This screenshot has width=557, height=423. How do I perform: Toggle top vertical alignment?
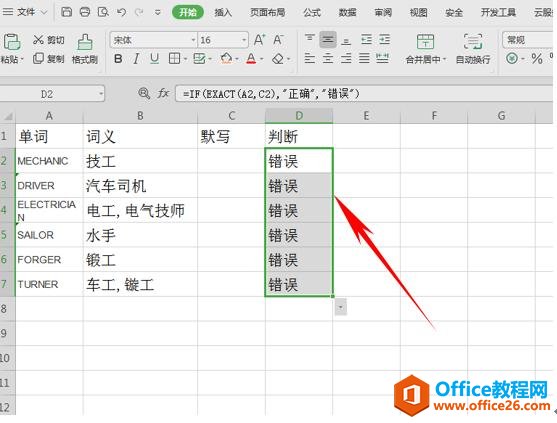click(x=309, y=39)
